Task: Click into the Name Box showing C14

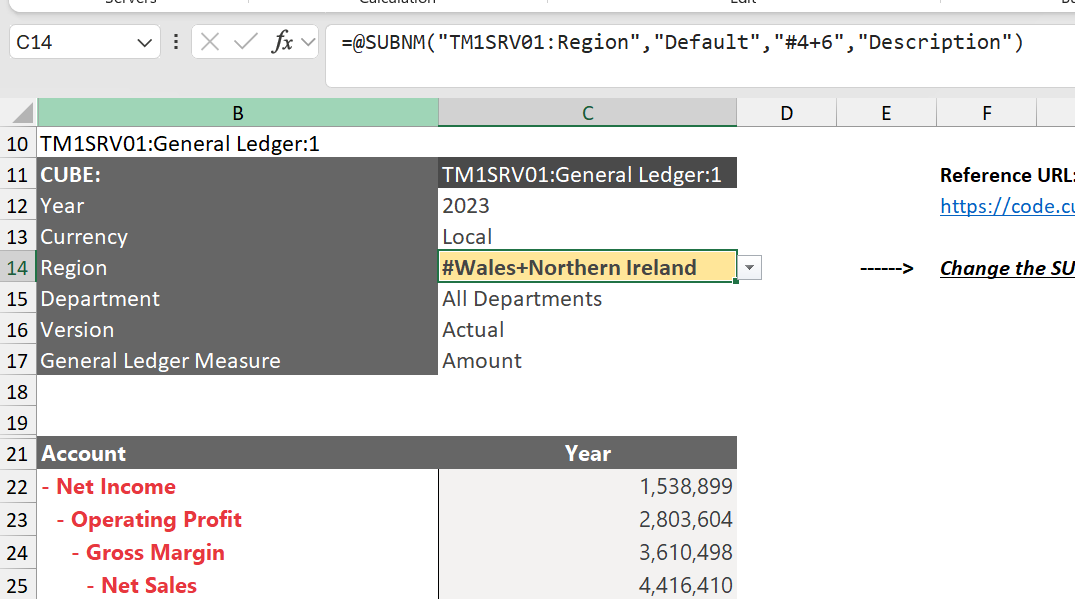Action: pyautogui.click(x=73, y=42)
